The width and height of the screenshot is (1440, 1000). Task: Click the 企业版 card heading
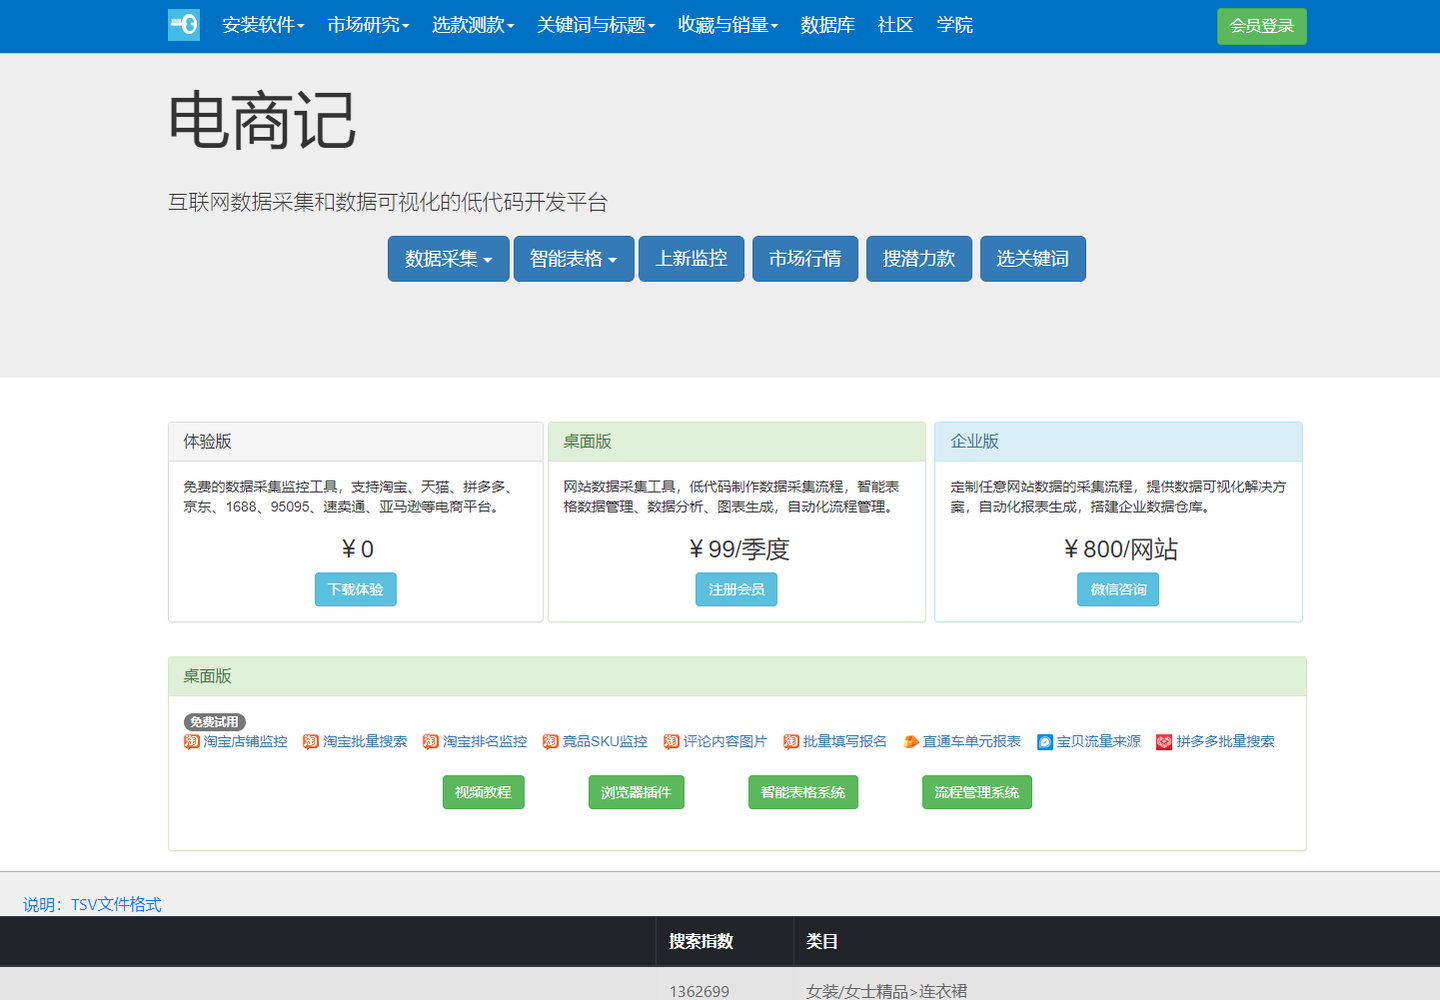coord(975,441)
